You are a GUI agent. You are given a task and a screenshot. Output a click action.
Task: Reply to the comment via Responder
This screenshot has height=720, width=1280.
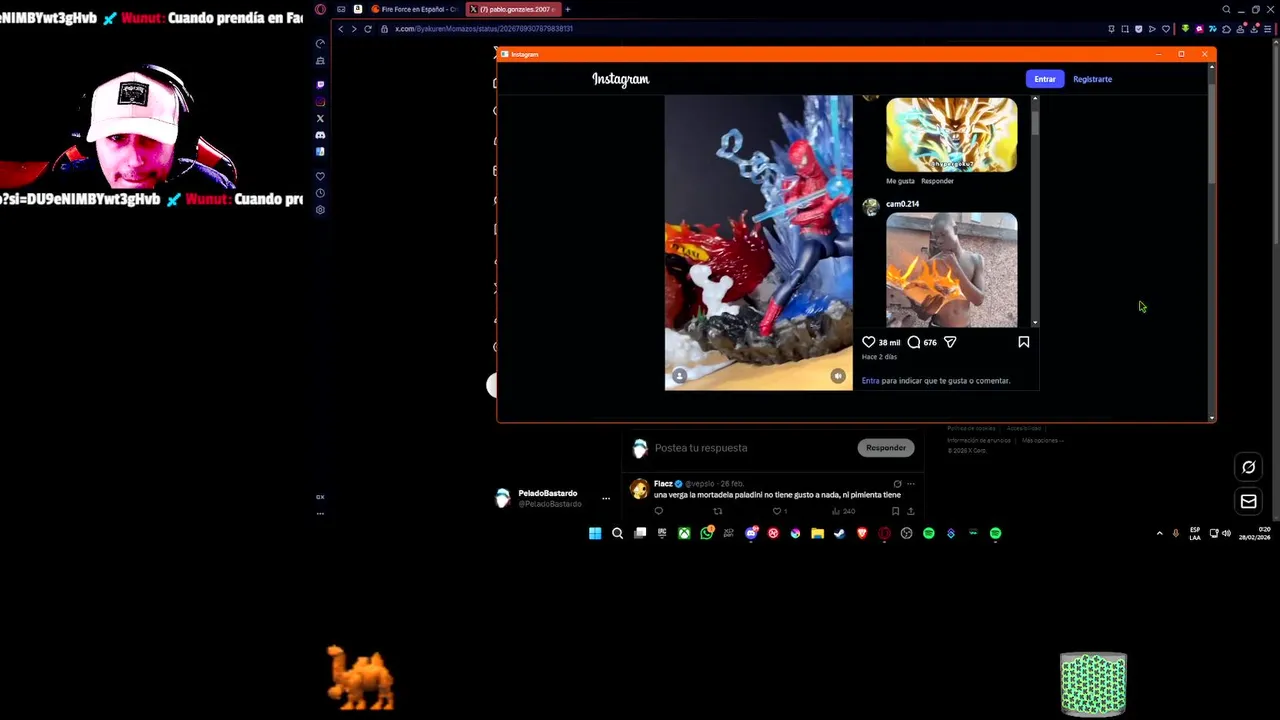point(937,181)
